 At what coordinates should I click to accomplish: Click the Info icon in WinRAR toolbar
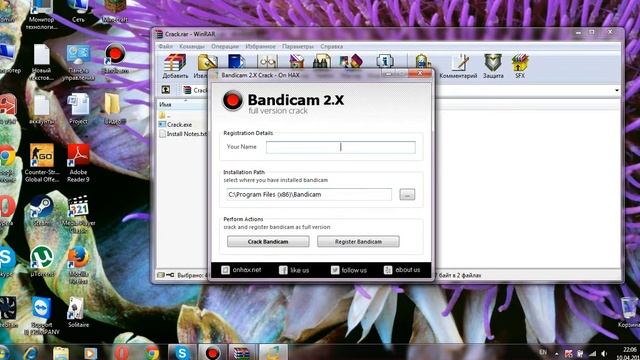pos(384,61)
